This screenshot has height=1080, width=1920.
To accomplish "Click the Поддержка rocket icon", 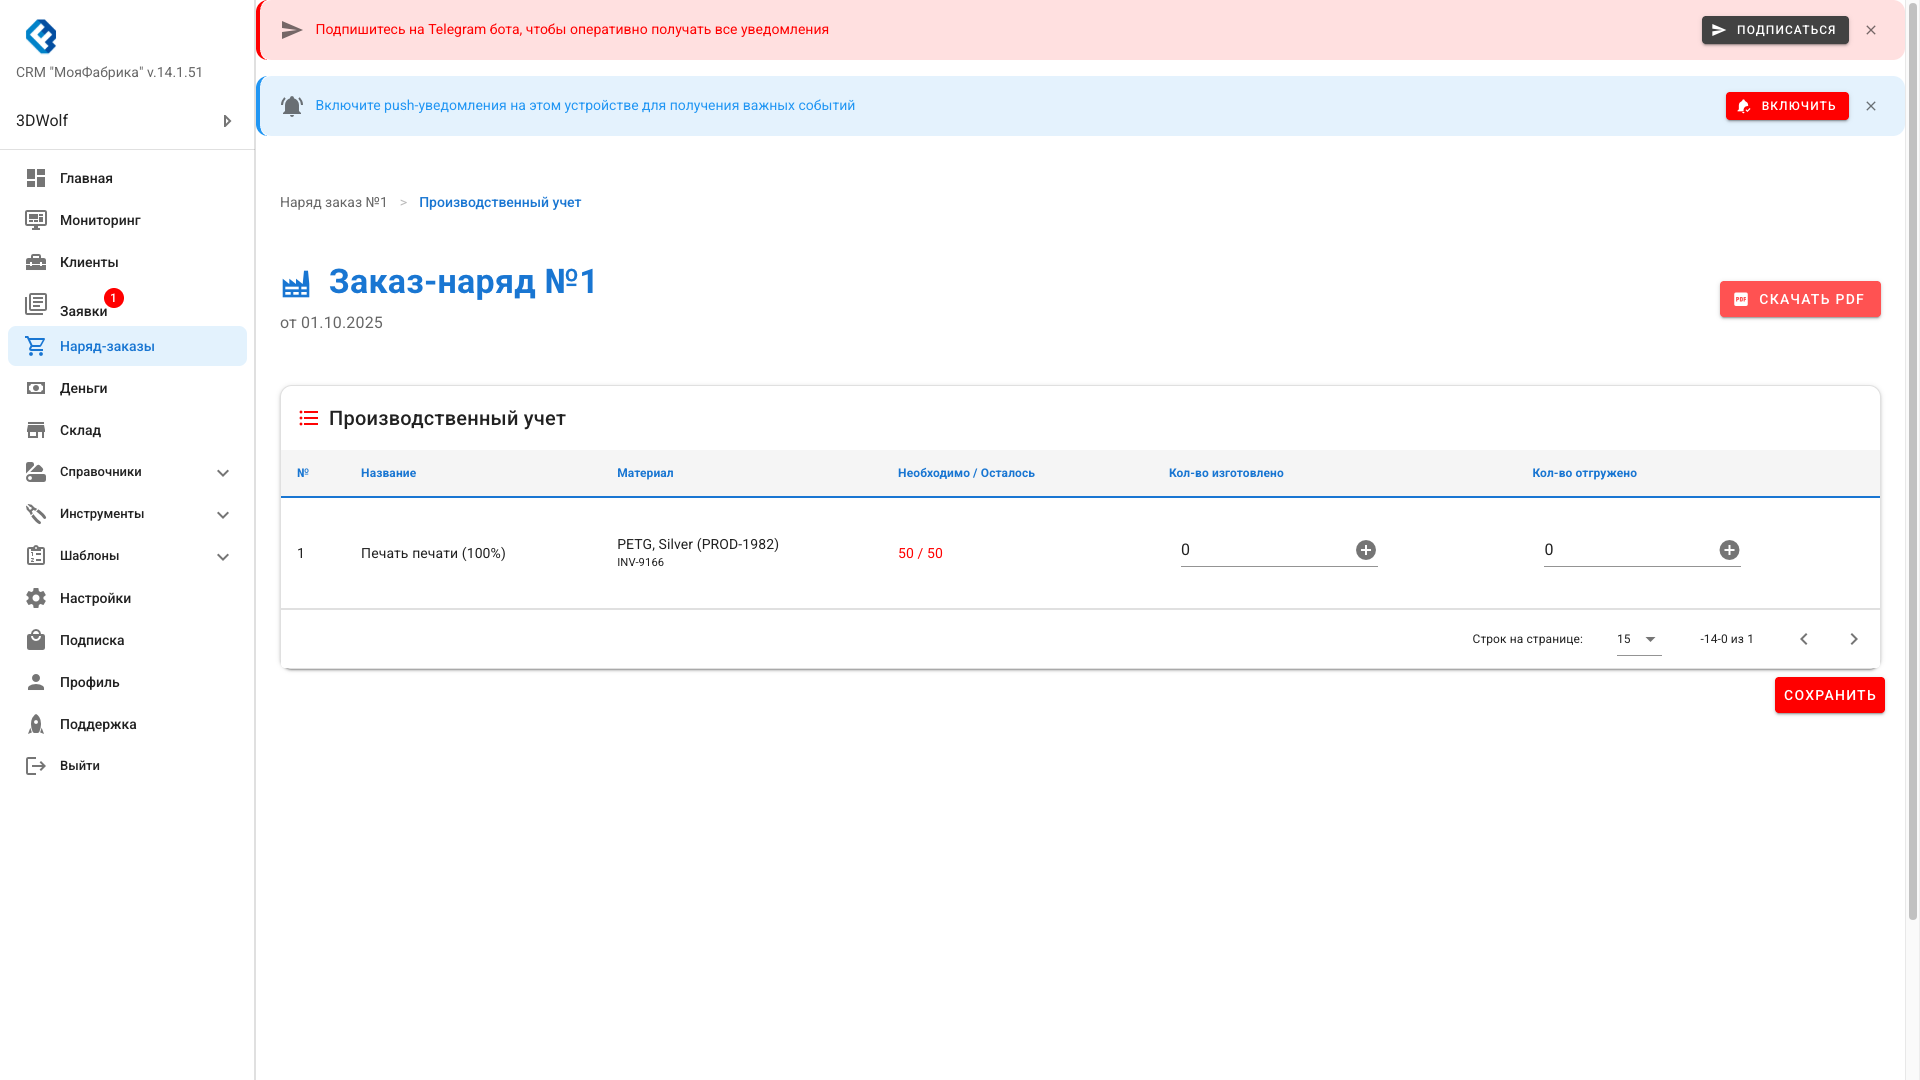I will (x=36, y=724).
